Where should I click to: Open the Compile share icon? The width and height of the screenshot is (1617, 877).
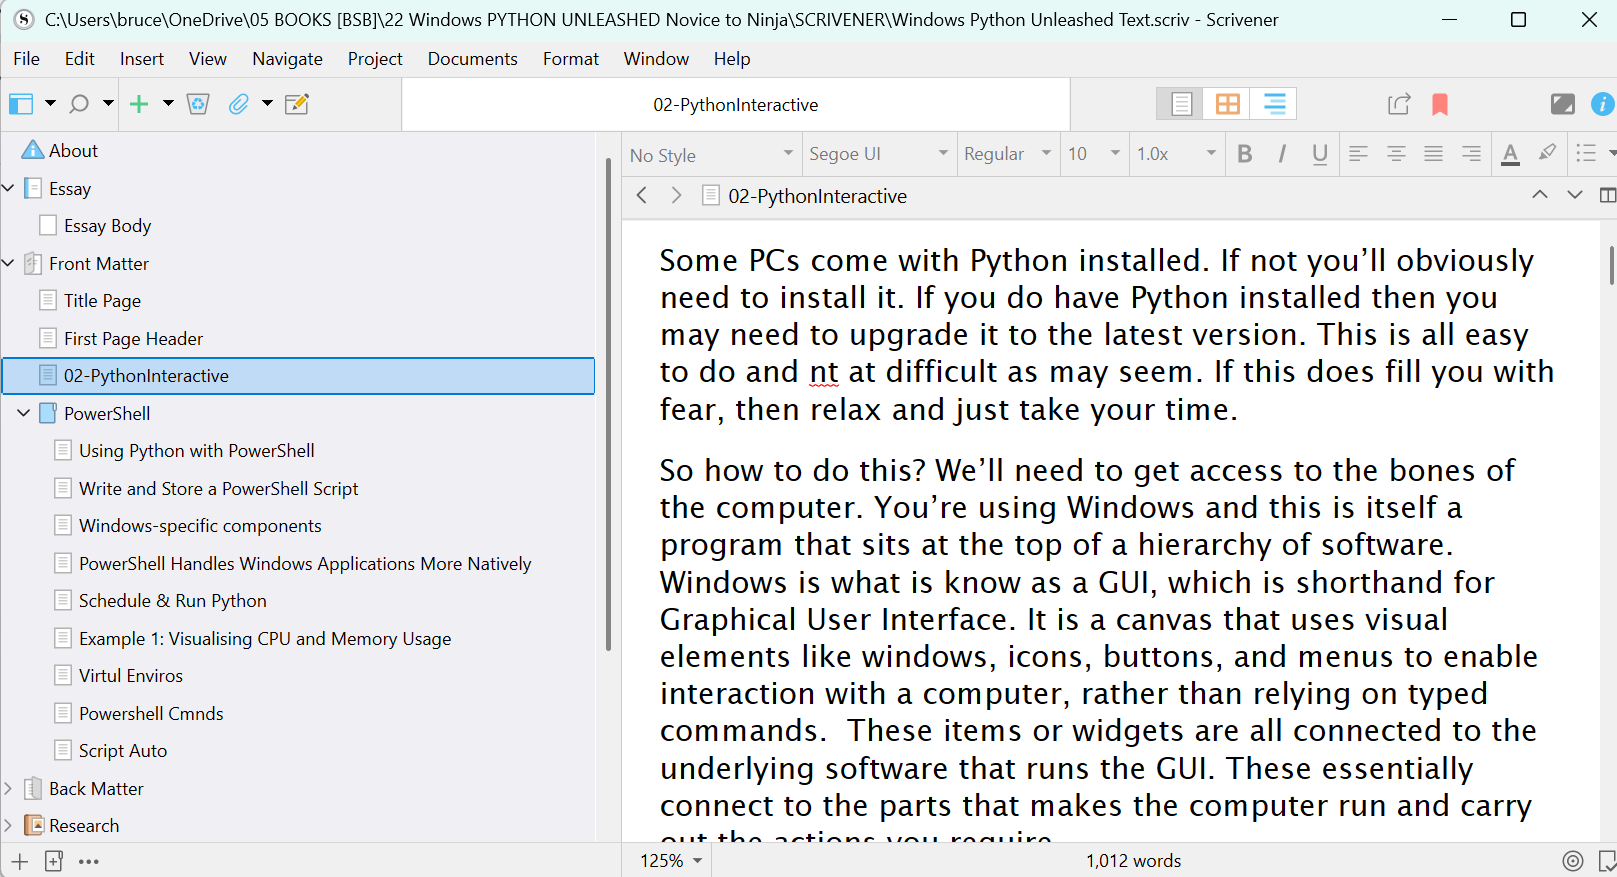(1399, 104)
